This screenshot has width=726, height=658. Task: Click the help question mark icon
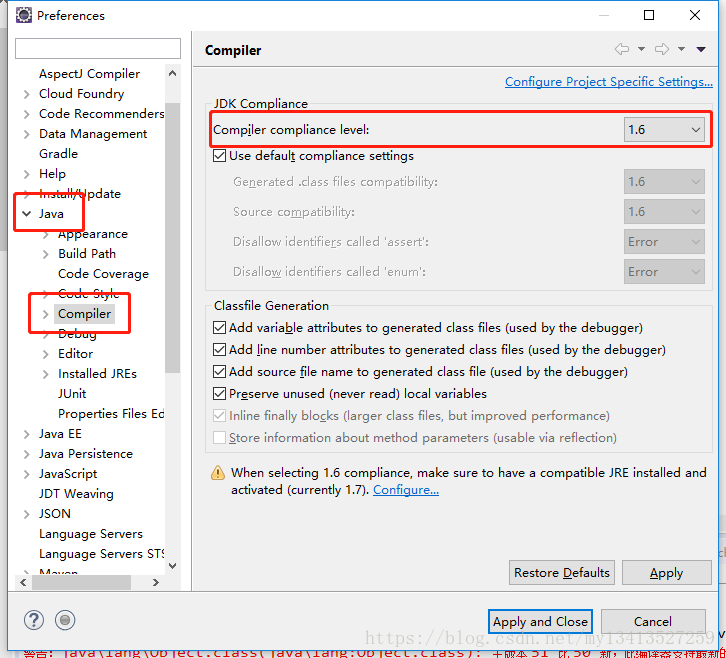point(34,620)
